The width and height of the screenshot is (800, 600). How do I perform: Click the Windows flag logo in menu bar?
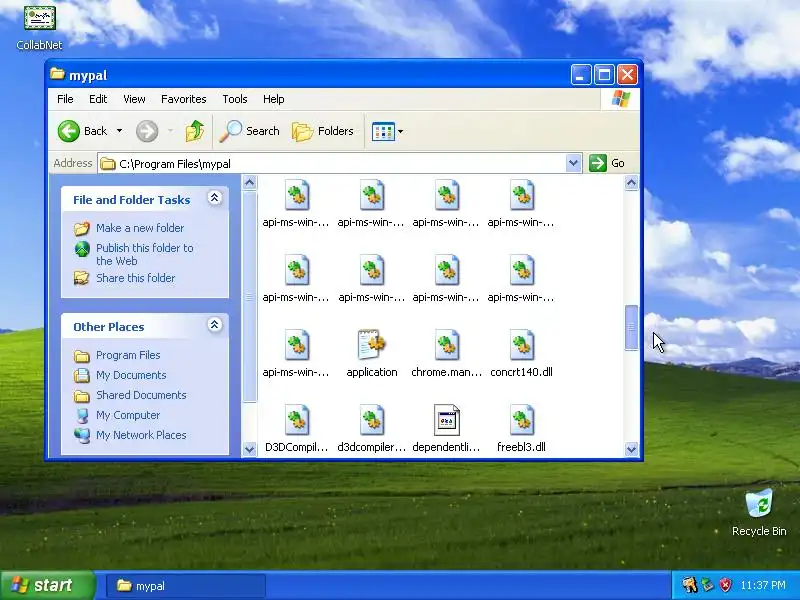tap(620, 98)
